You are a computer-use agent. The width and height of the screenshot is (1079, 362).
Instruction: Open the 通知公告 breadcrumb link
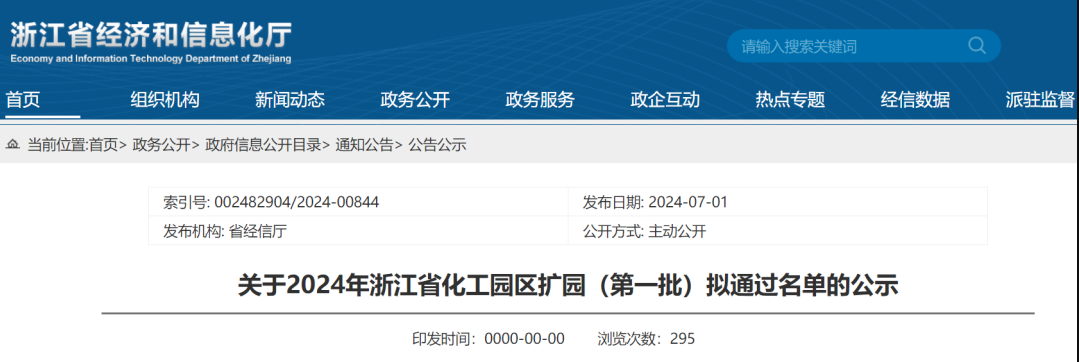[x=364, y=145]
